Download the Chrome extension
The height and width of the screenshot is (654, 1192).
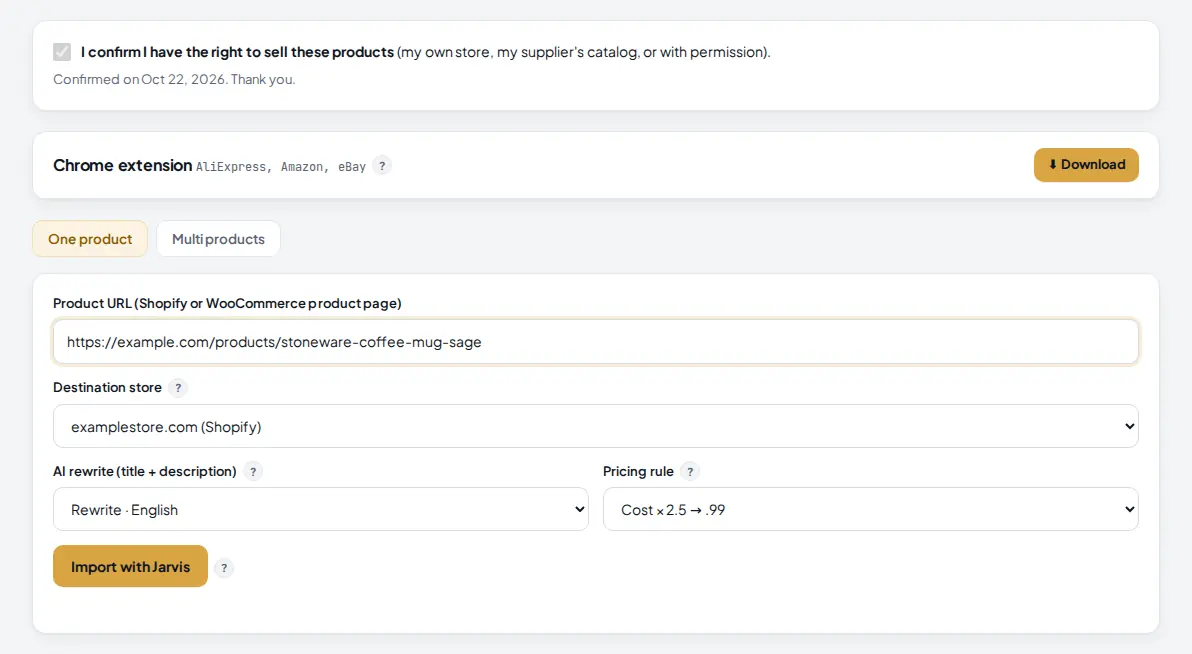point(1086,165)
